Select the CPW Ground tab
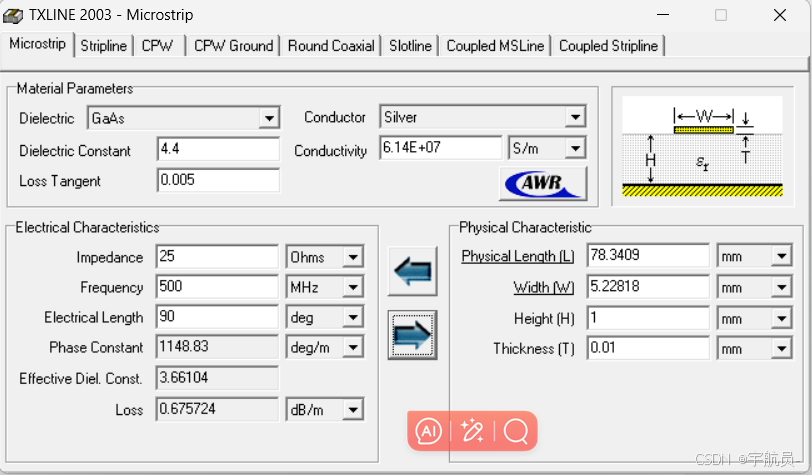 coord(234,46)
